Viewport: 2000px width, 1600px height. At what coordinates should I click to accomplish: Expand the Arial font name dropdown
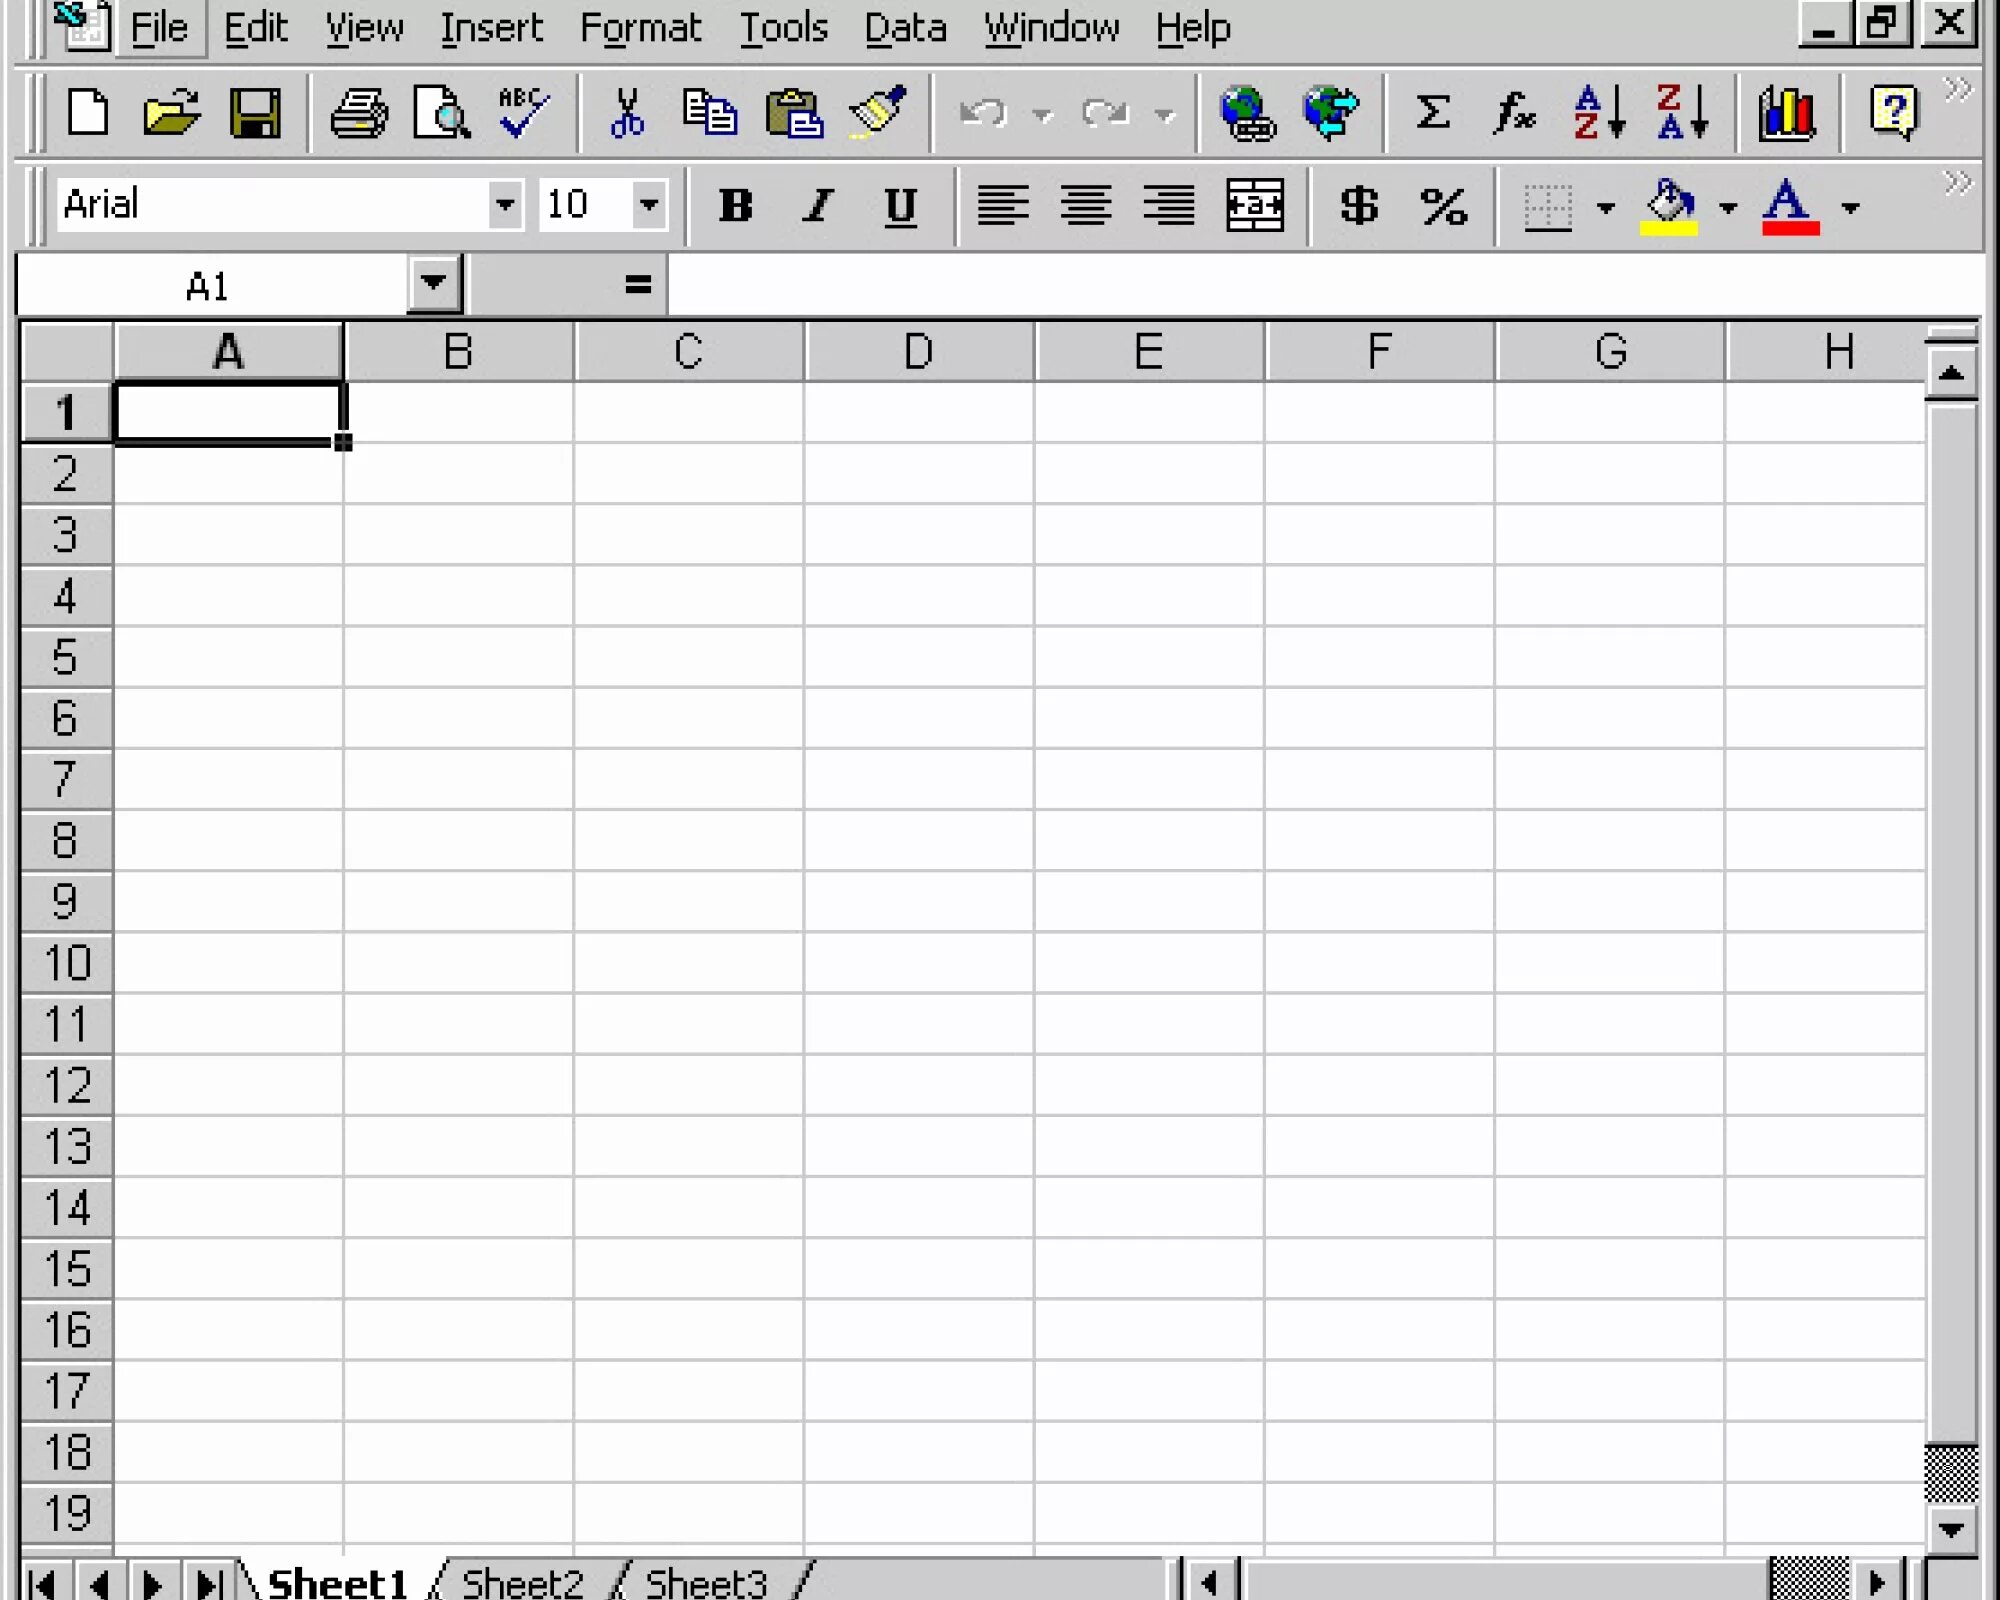point(505,206)
